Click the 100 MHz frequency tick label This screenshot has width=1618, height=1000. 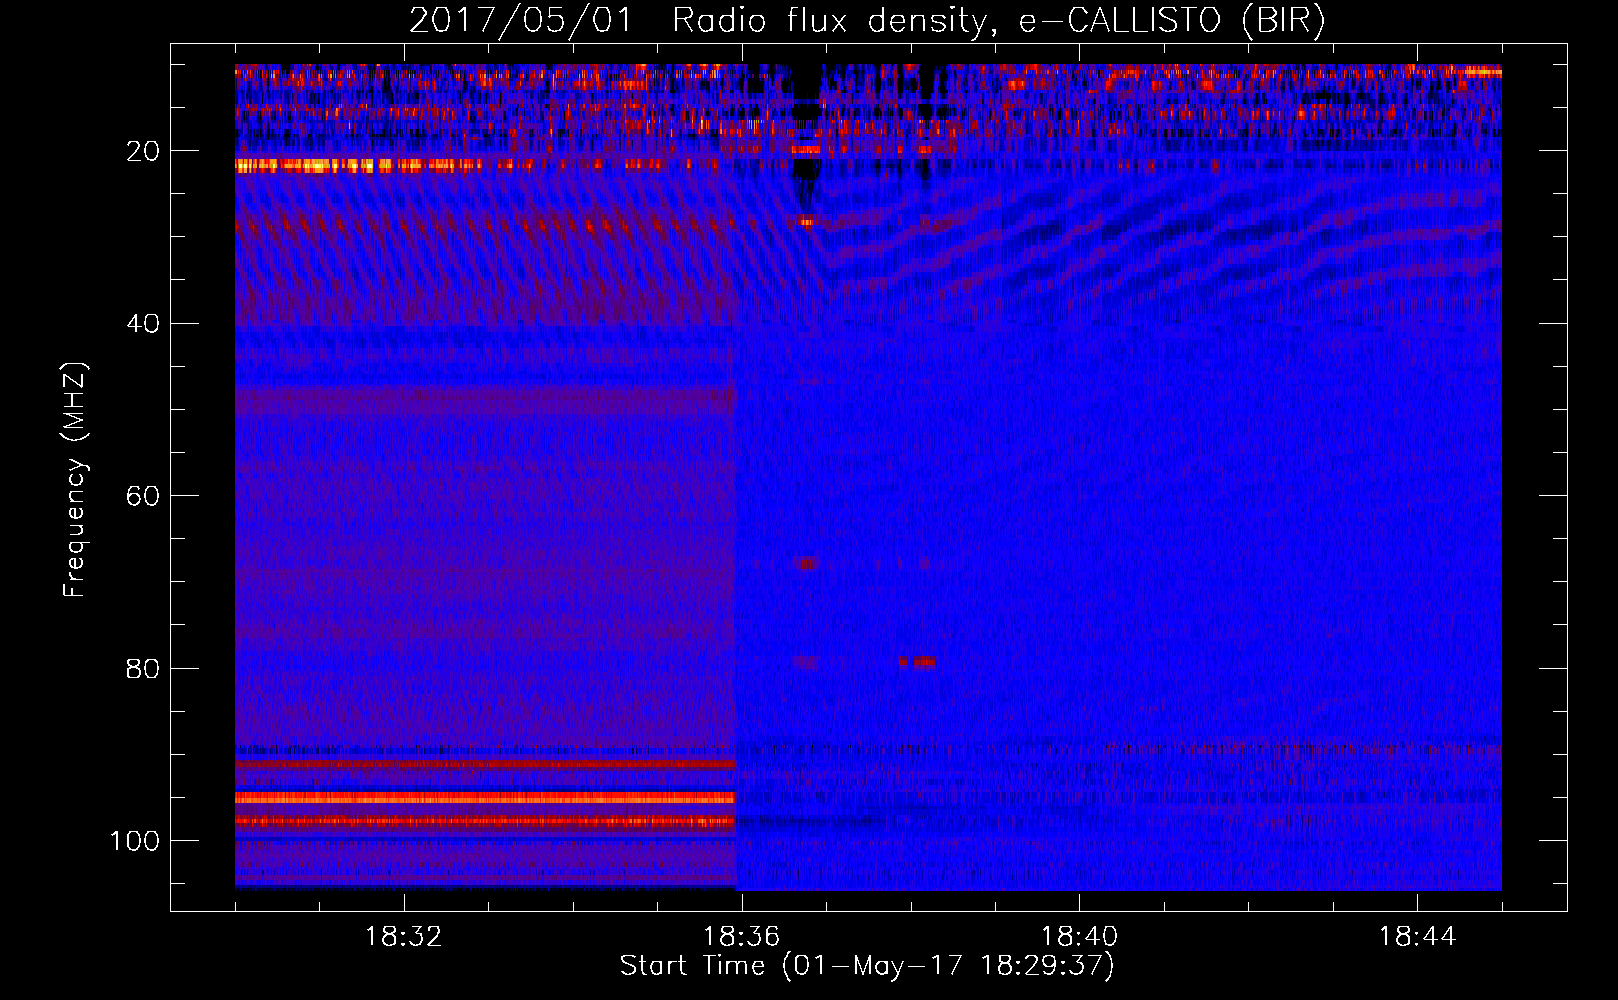[135, 841]
